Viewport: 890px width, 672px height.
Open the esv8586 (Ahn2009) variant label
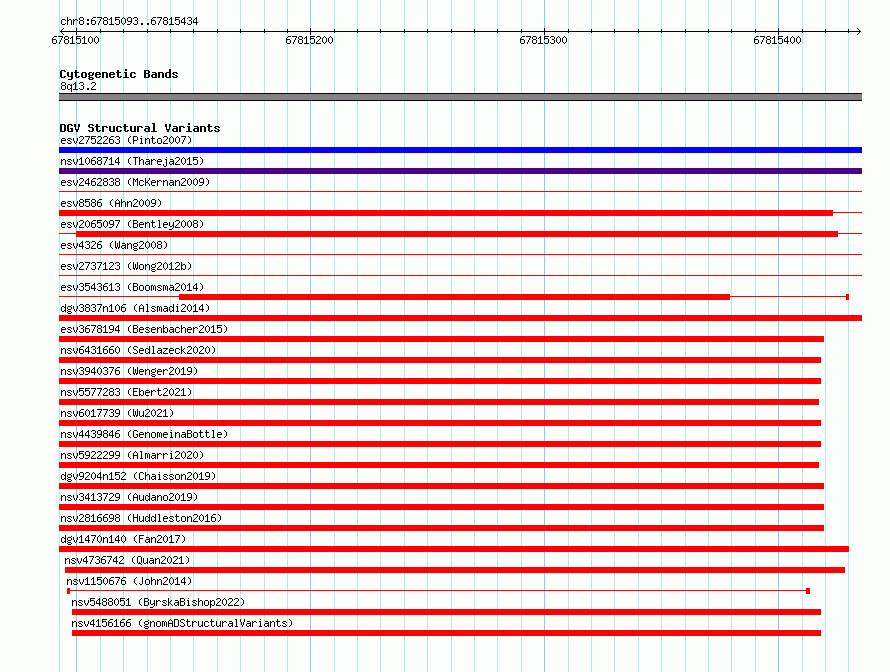111,203
